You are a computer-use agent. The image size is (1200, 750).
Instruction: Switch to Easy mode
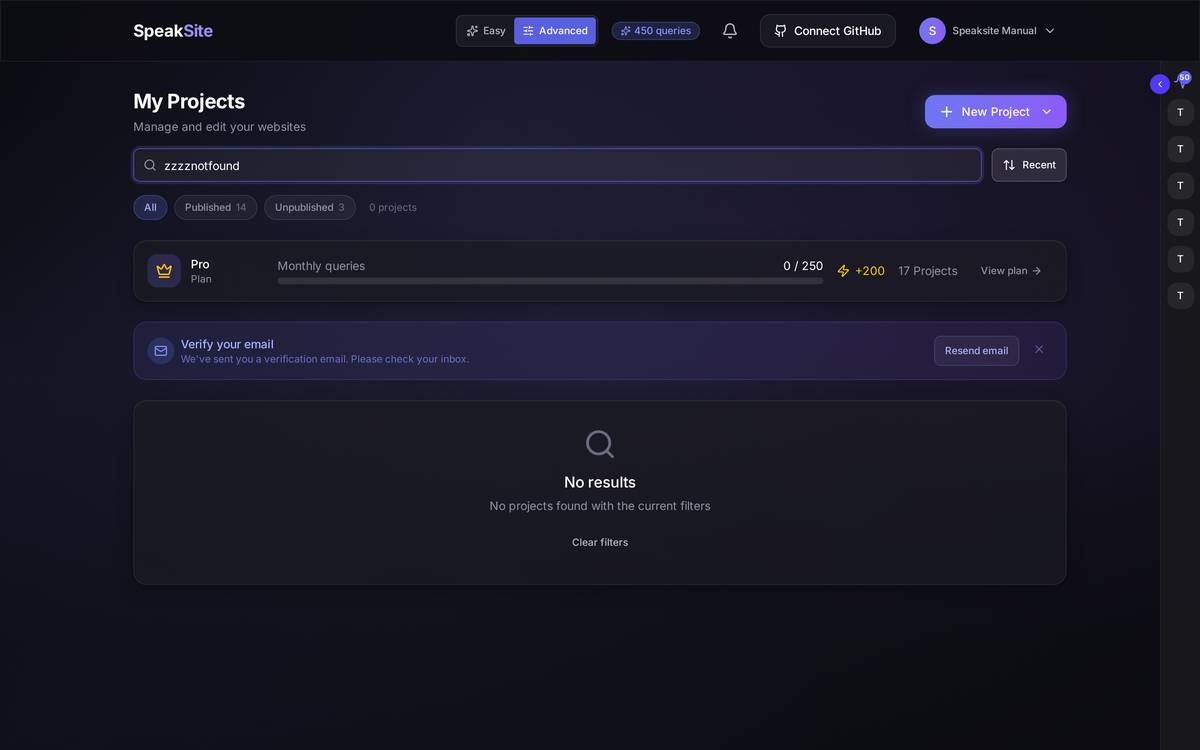(x=486, y=31)
